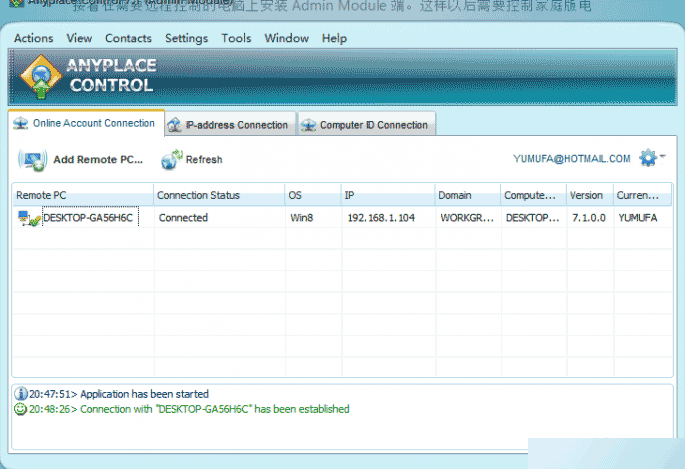
Task: Click the DESKTOP... computer name cell
Action: pyautogui.click(x=533, y=217)
